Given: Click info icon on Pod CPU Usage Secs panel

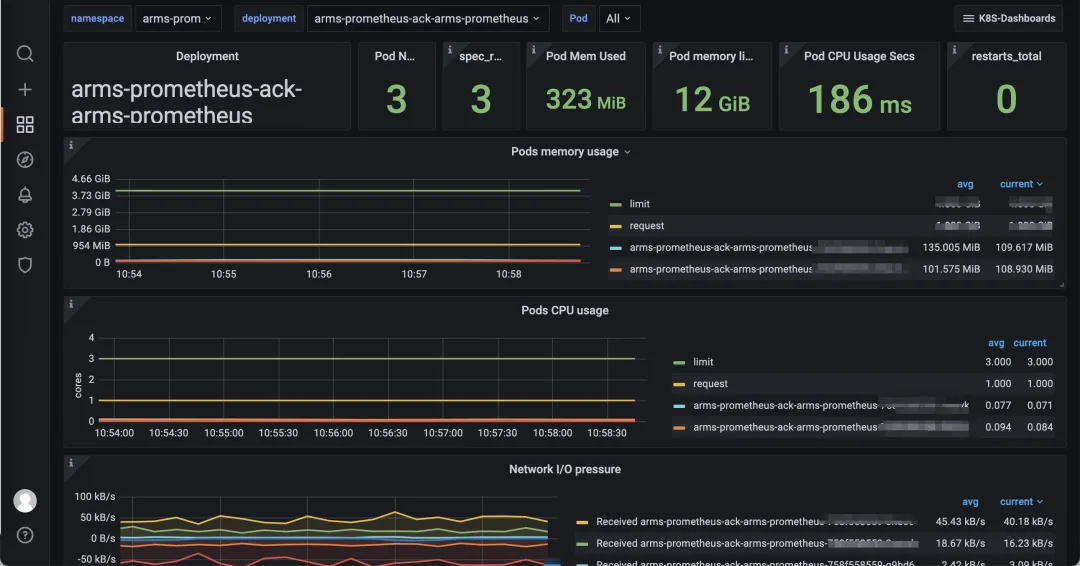Looking at the screenshot, I should click(x=787, y=50).
